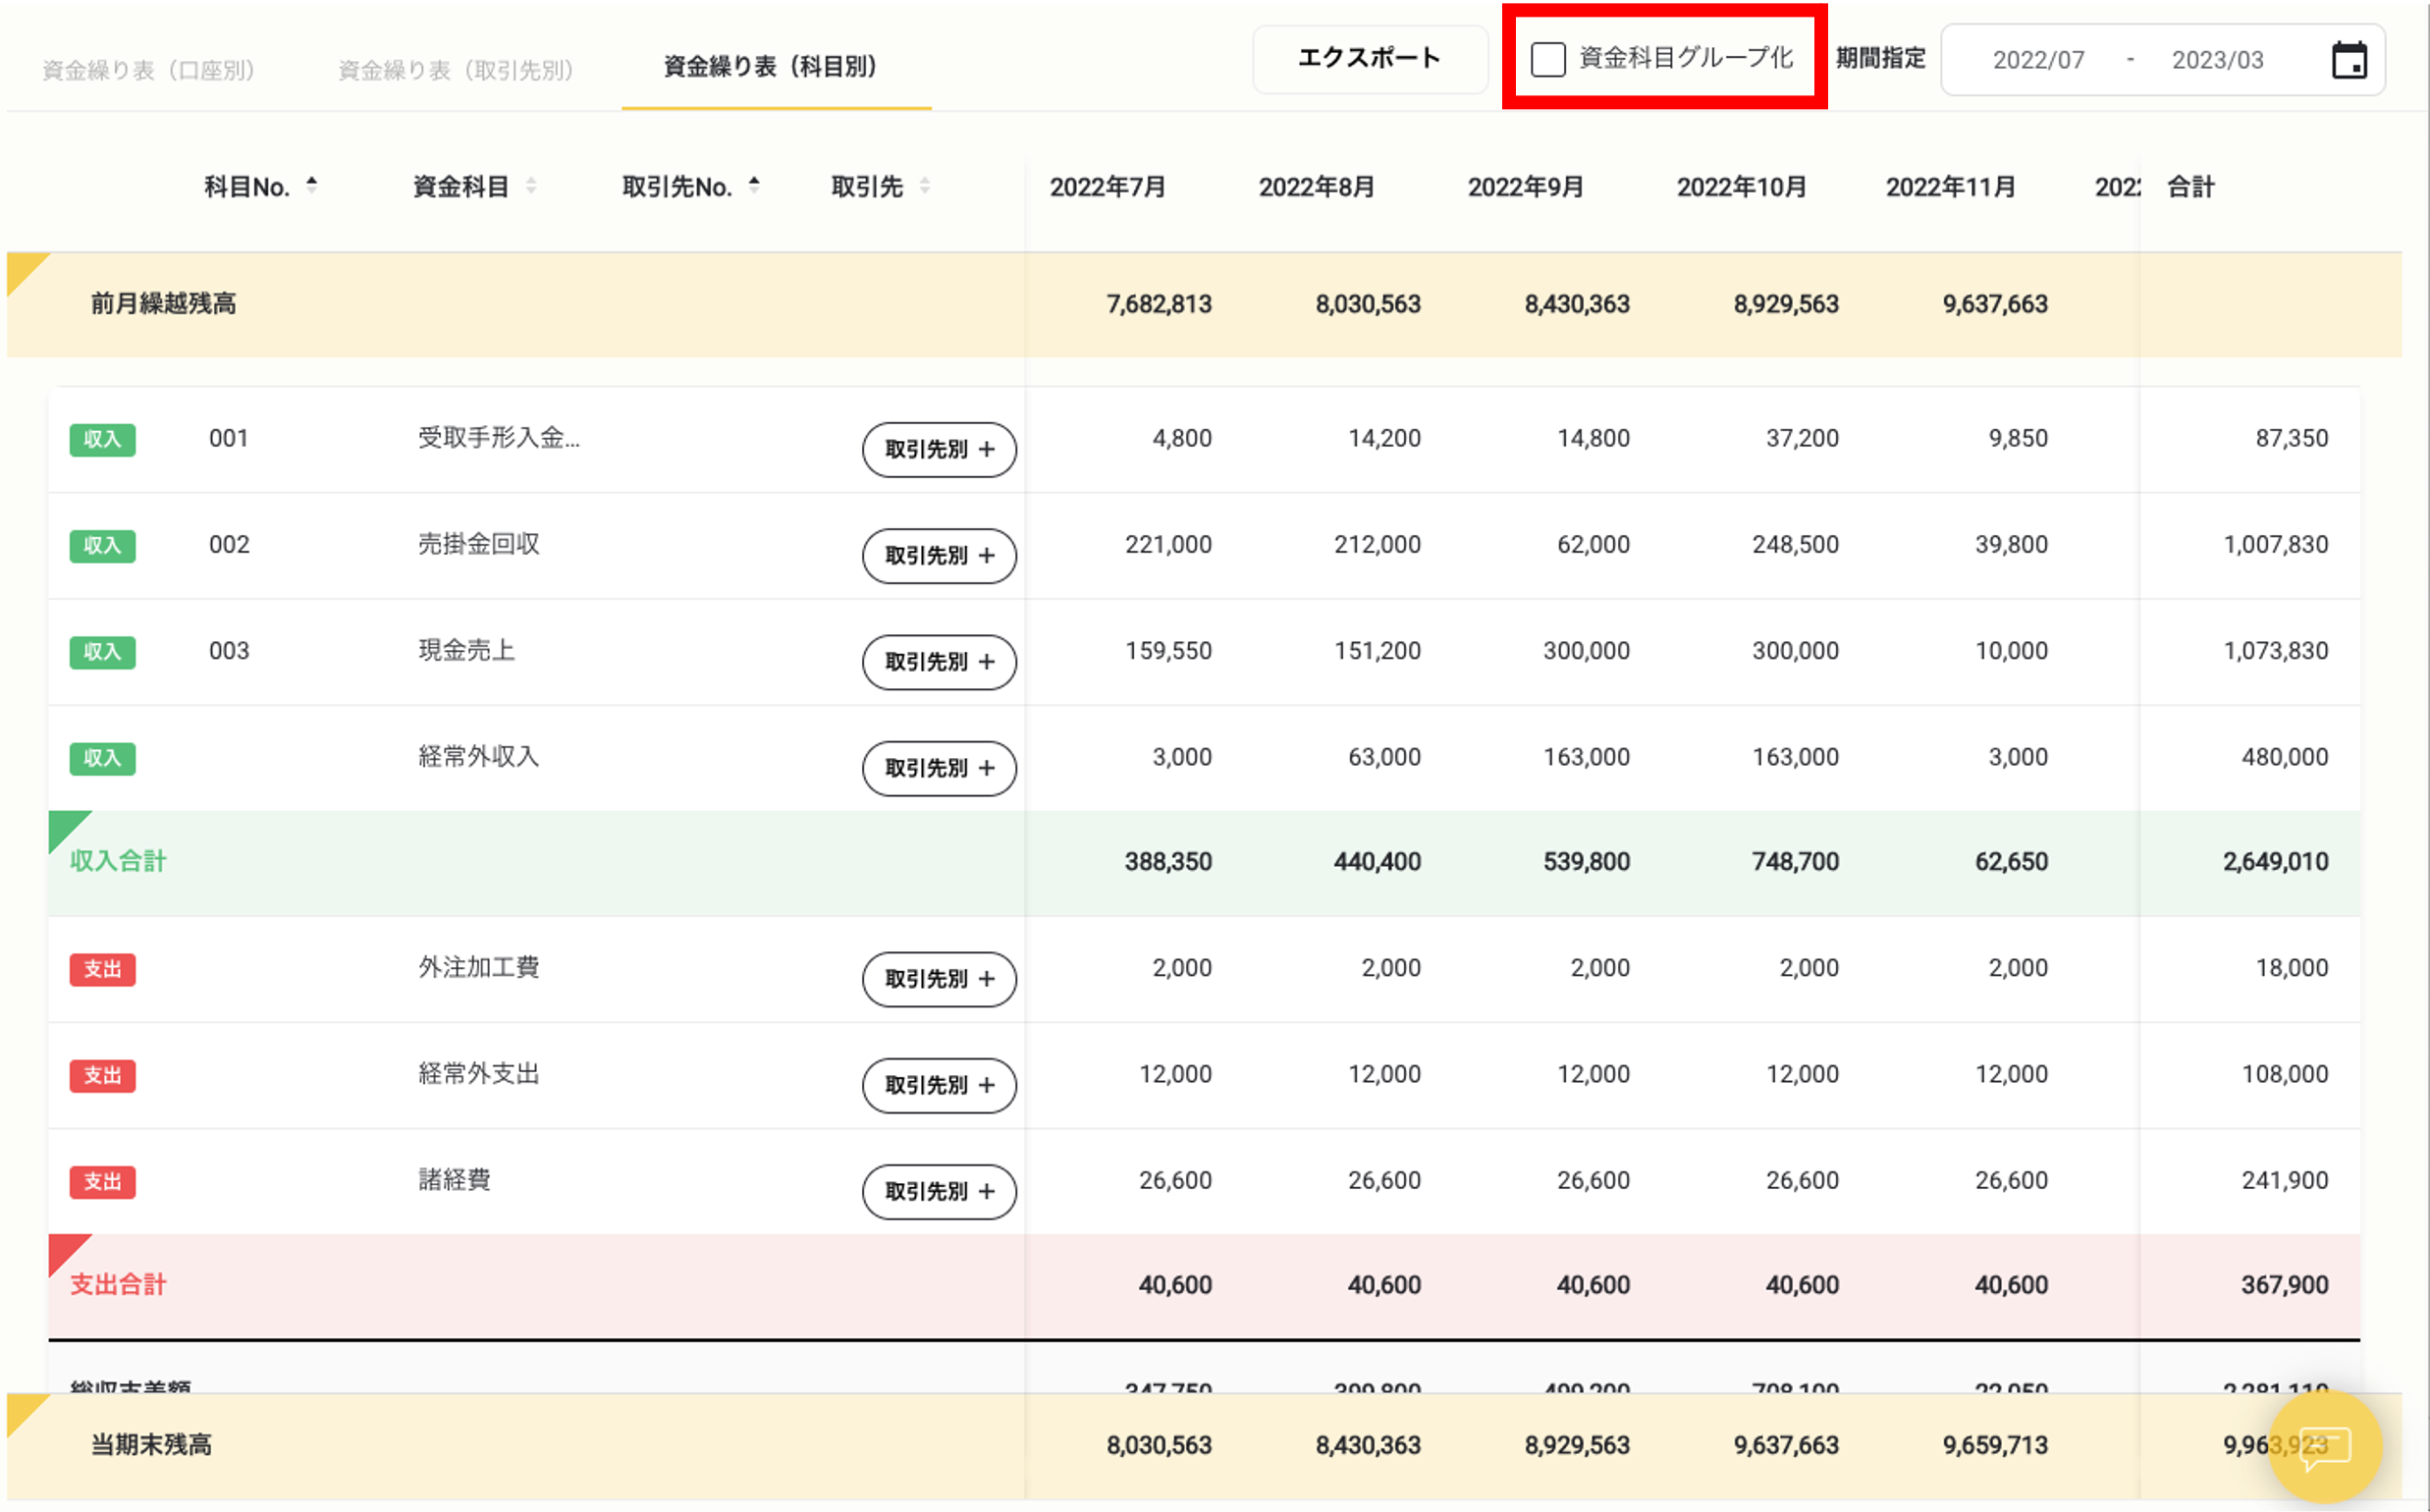
Task: Select the 当期末残高 row label
Action: pyautogui.click(x=151, y=1445)
